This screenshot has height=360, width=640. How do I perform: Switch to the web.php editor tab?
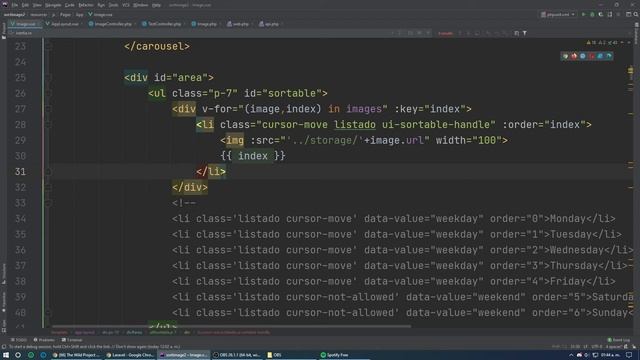(238, 24)
